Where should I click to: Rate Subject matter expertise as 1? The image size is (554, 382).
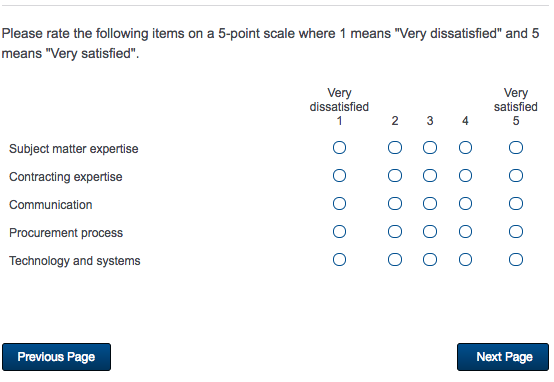(339, 148)
